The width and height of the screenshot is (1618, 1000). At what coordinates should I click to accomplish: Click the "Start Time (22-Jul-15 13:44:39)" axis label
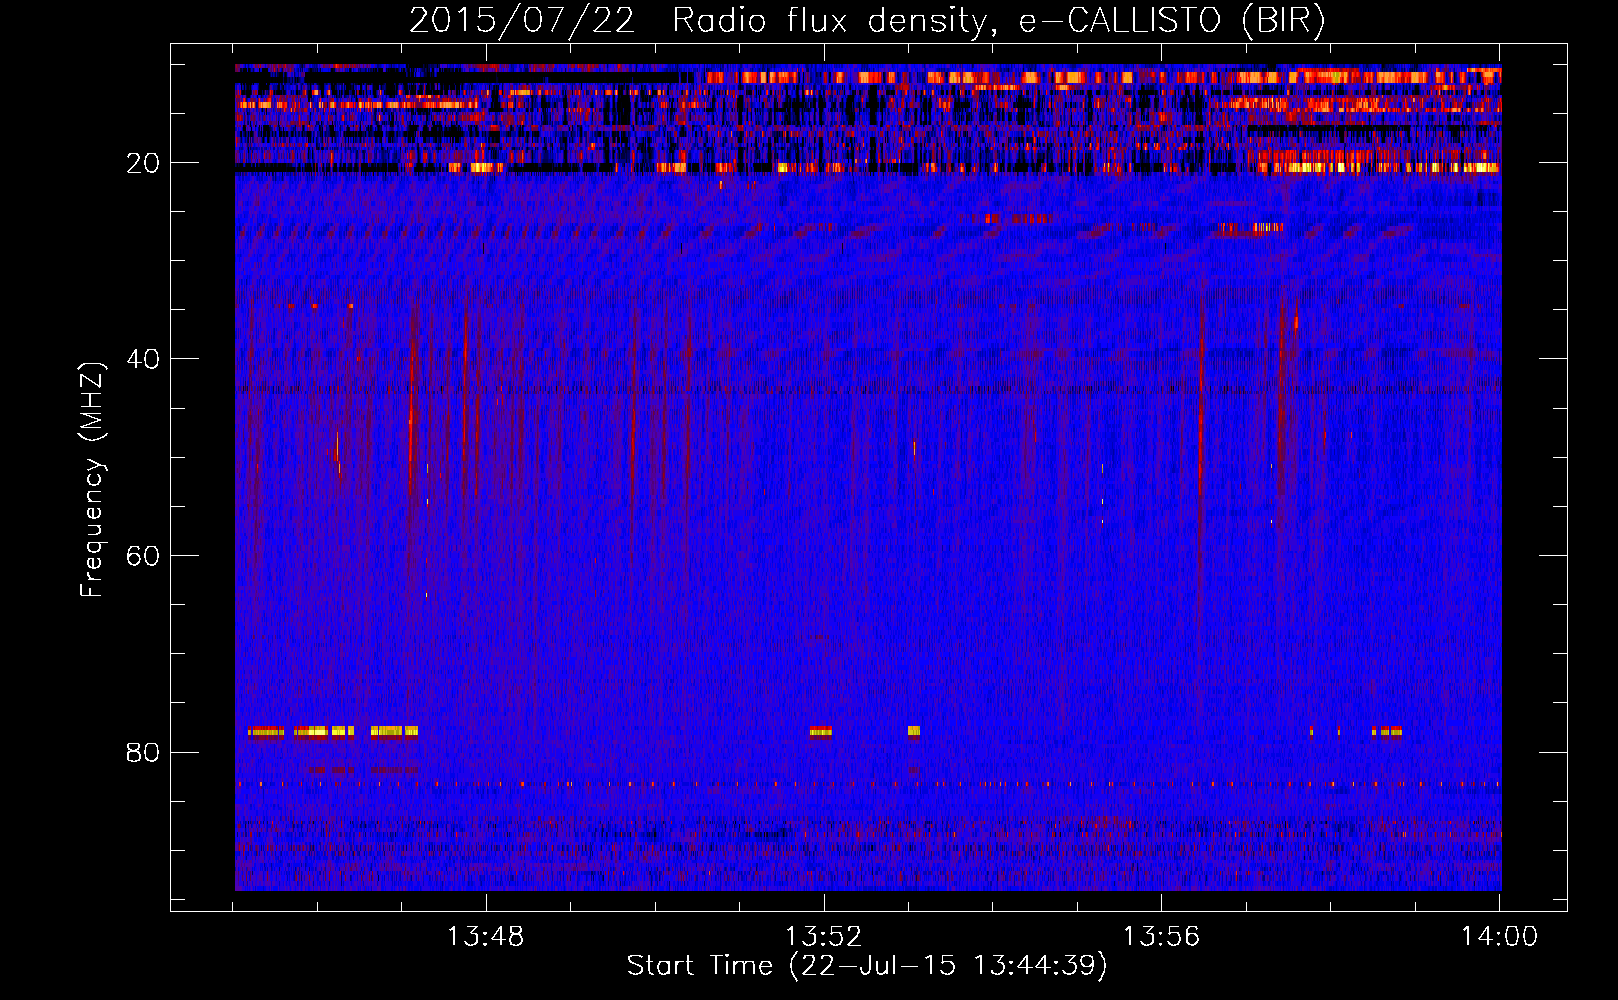point(867,966)
